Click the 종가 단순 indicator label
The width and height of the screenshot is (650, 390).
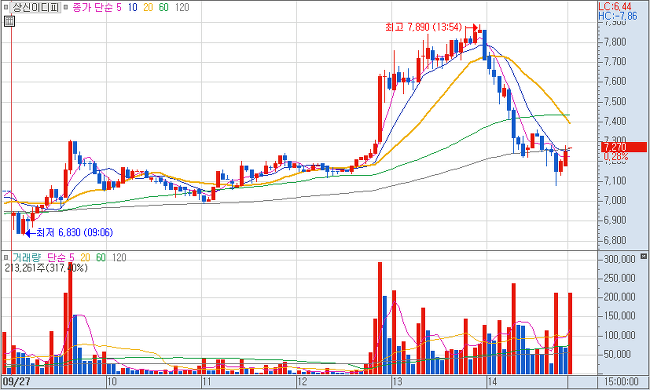click(93, 7)
